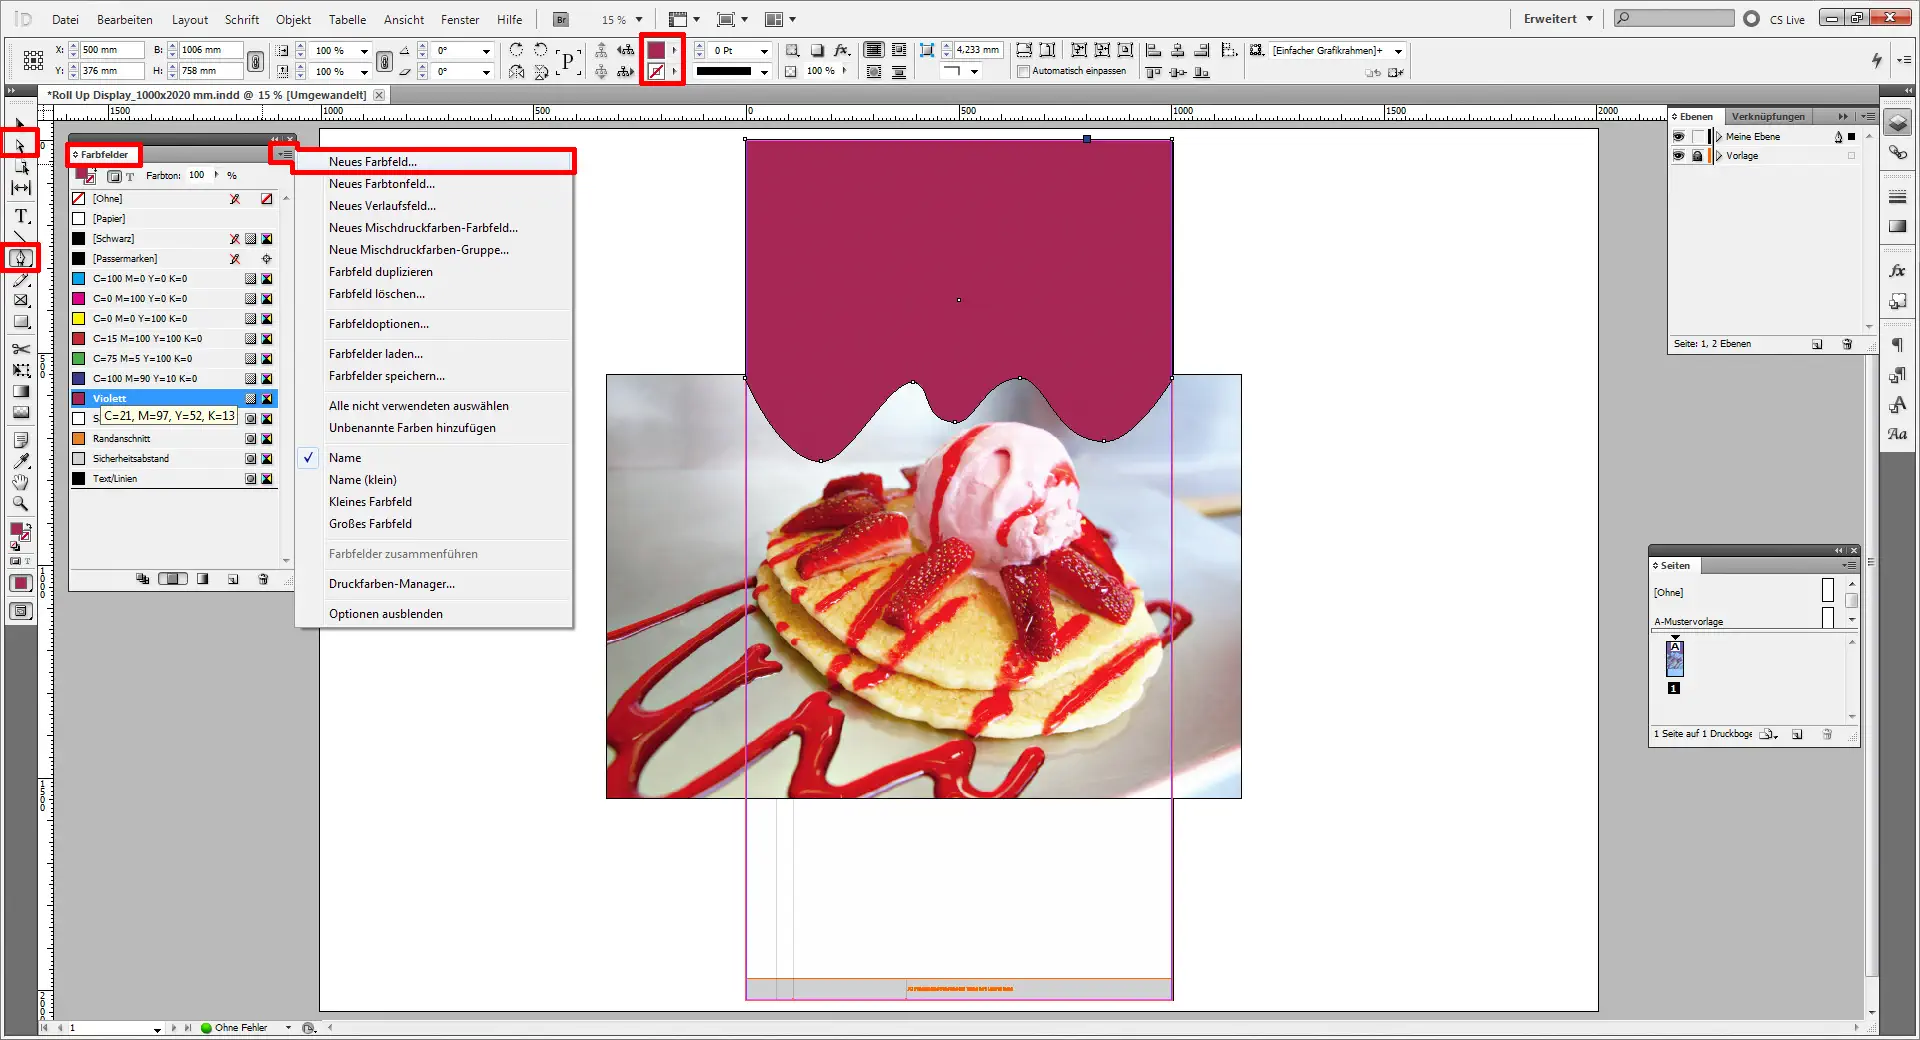Image resolution: width=1920 pixels, height=1040 pixels.
Task: Switch to the Verknüpfungen tab
Action: pos(1768,116)
